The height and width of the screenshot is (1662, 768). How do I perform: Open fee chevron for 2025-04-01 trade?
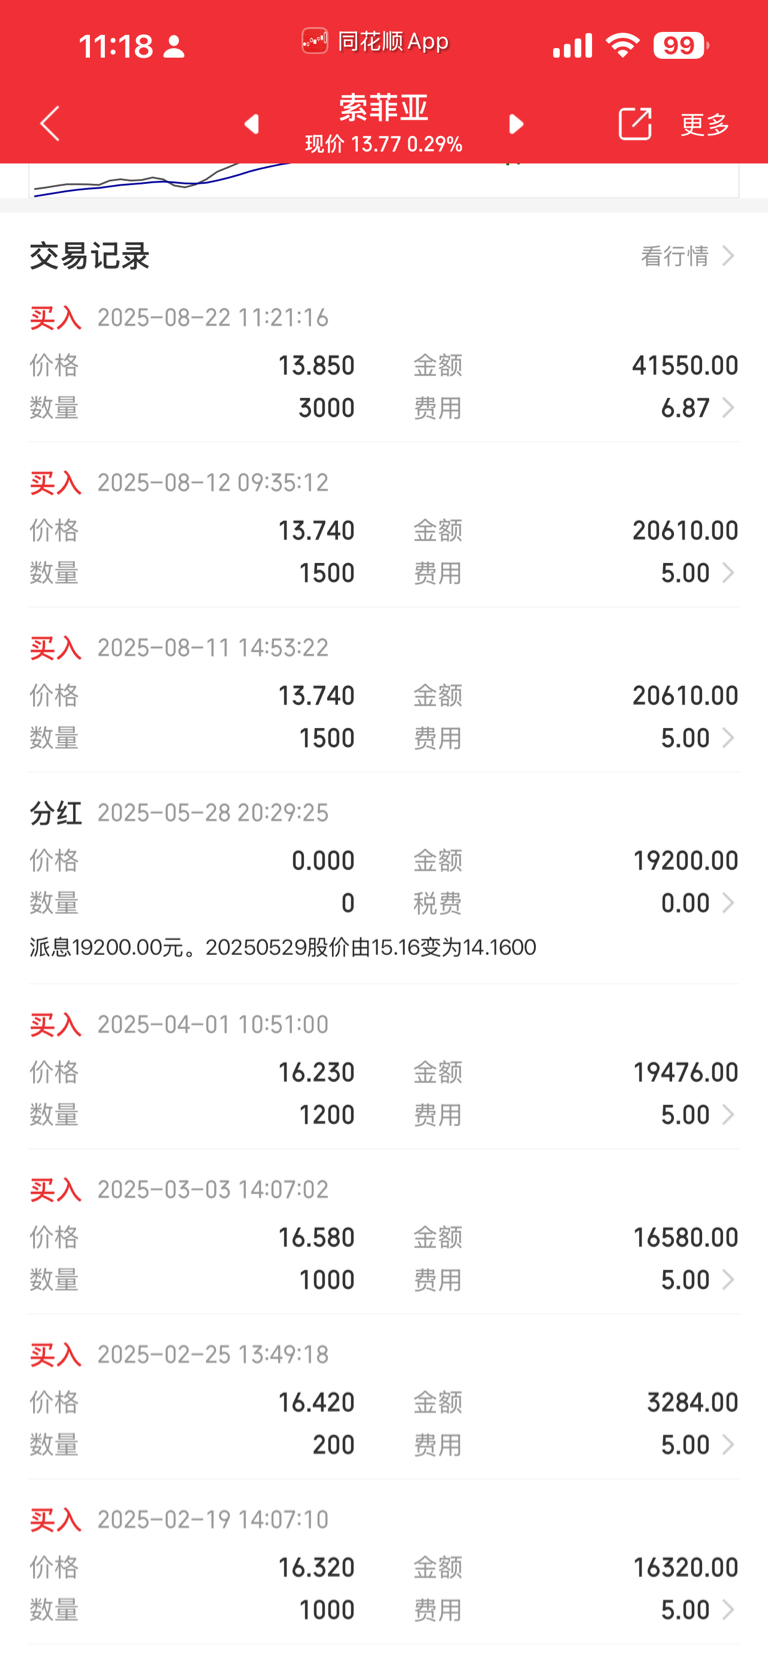click(x=729, y=1115)
